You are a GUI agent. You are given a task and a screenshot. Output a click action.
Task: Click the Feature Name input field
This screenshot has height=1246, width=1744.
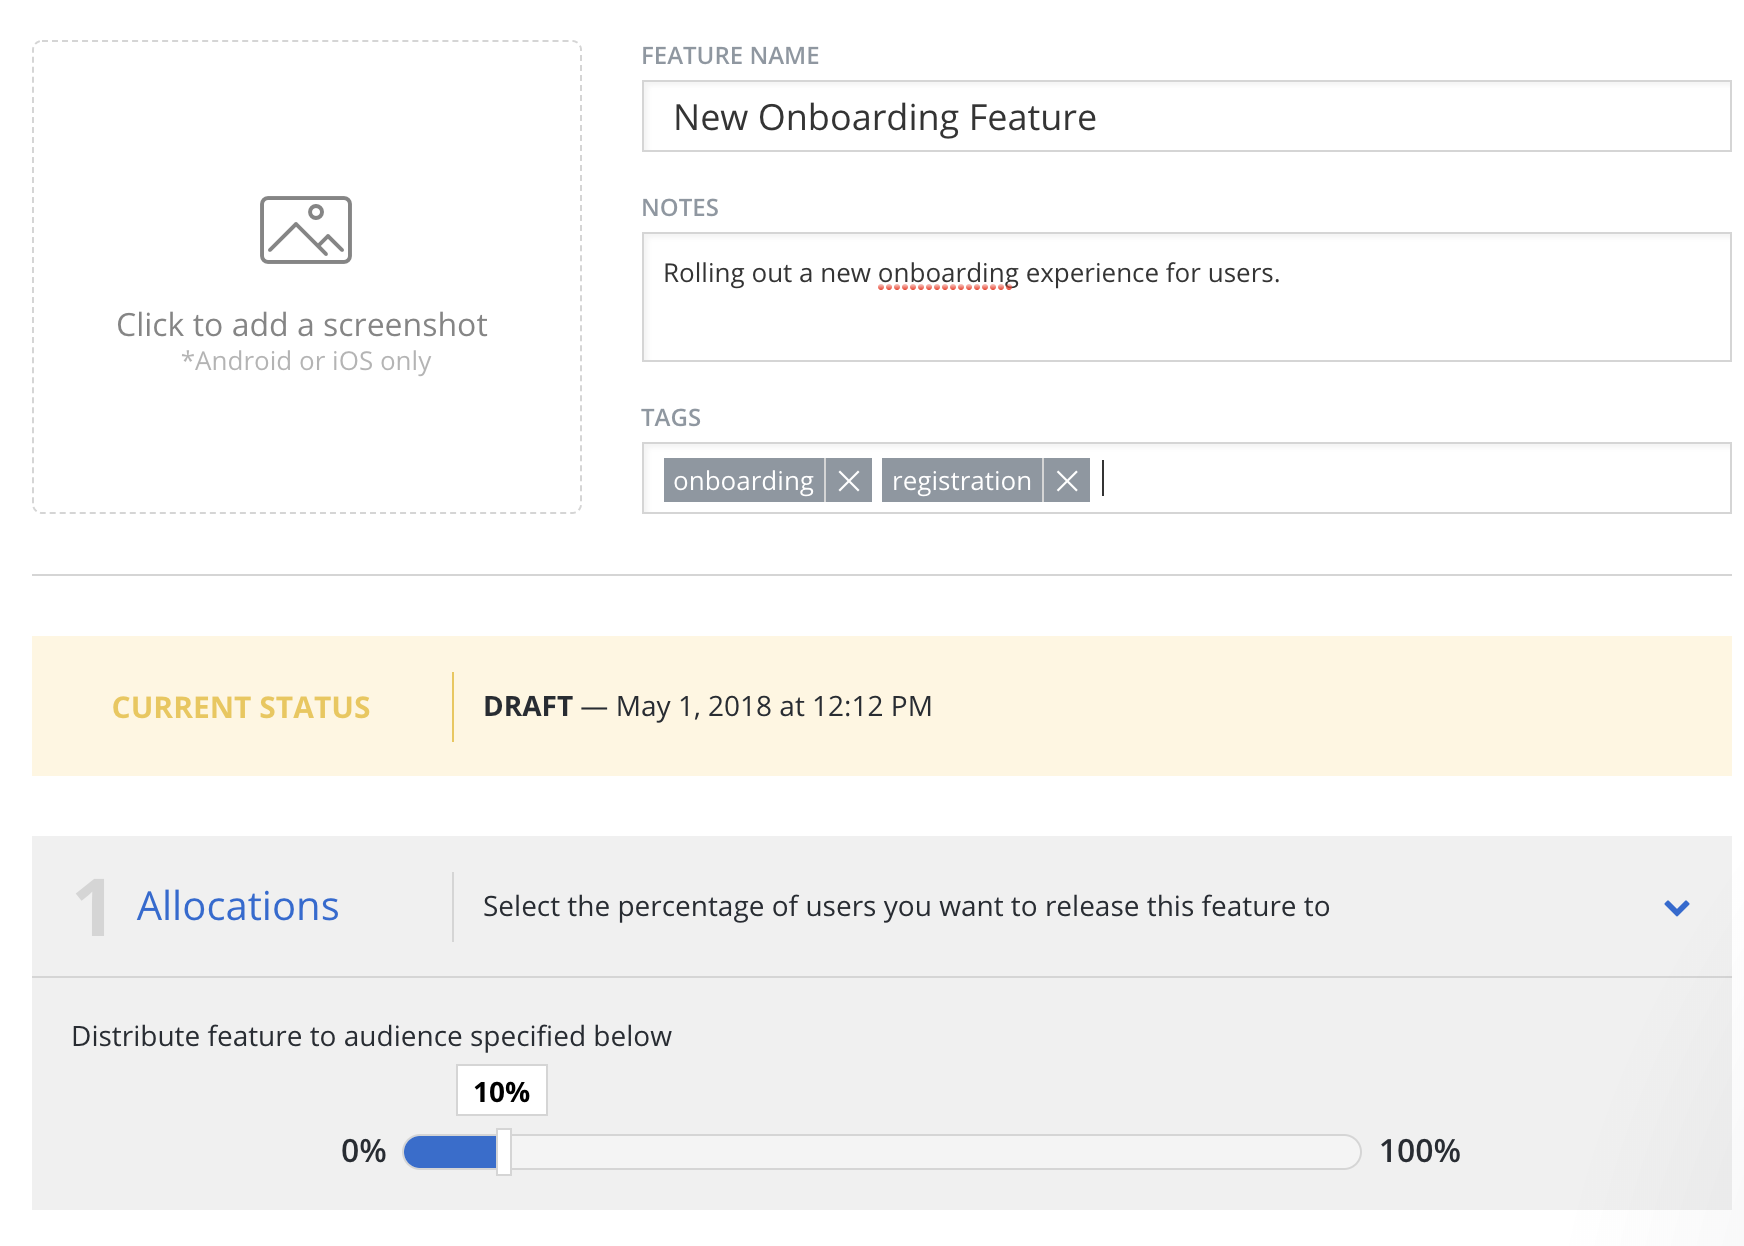point(1186,116)
